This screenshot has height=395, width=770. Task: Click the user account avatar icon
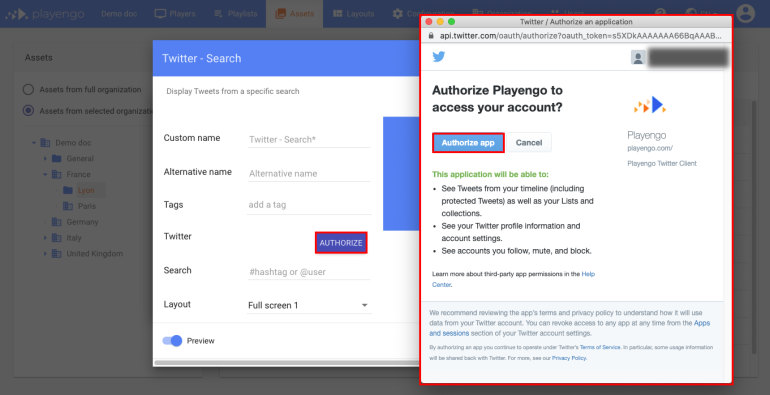tap(745, 13)
